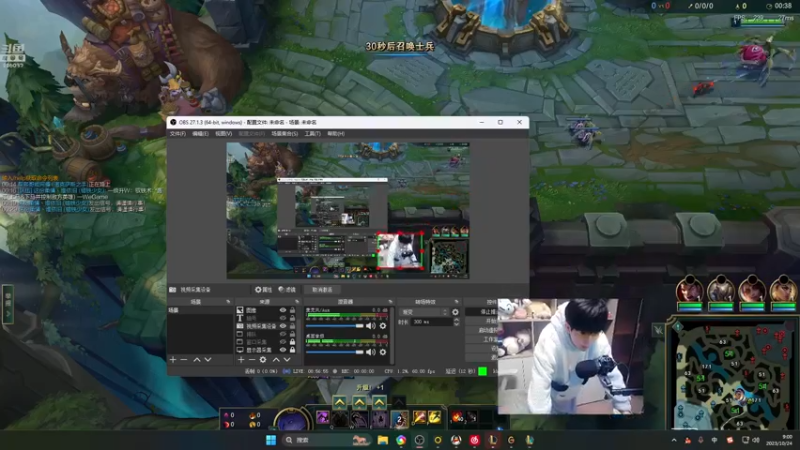Toggle visibility of text source row

[x=283, y=318]
